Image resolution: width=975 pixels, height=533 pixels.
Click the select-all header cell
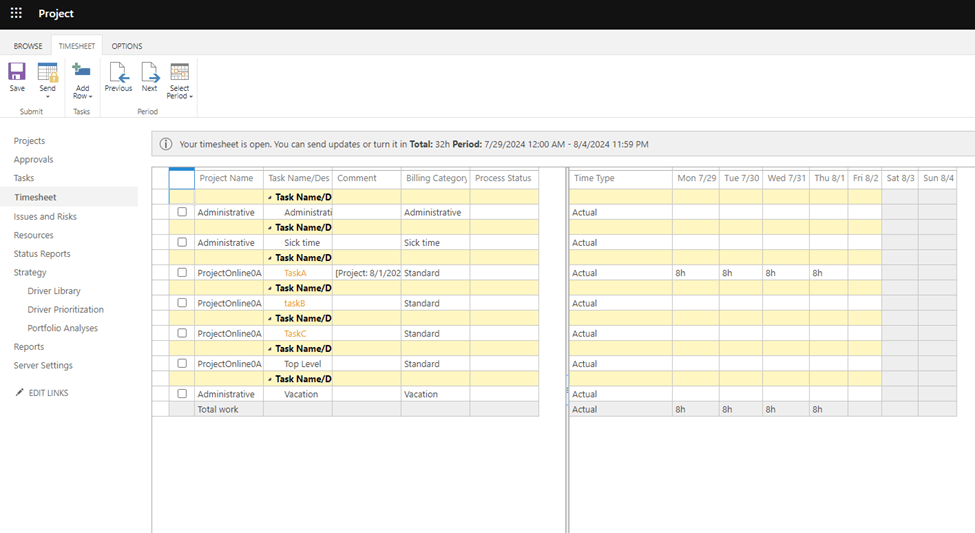coord(182,179)
